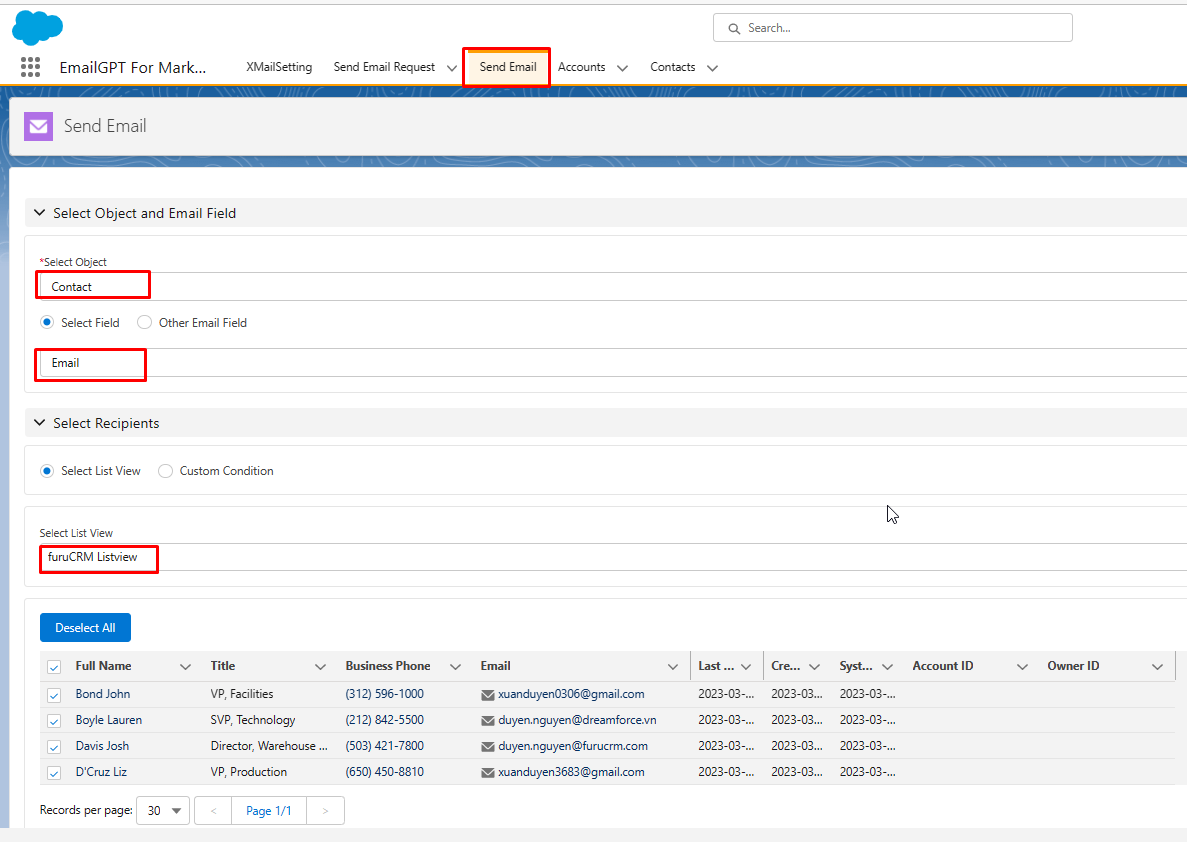
Task: Click the Page 1/1 indicator
Action: point(269,811)
